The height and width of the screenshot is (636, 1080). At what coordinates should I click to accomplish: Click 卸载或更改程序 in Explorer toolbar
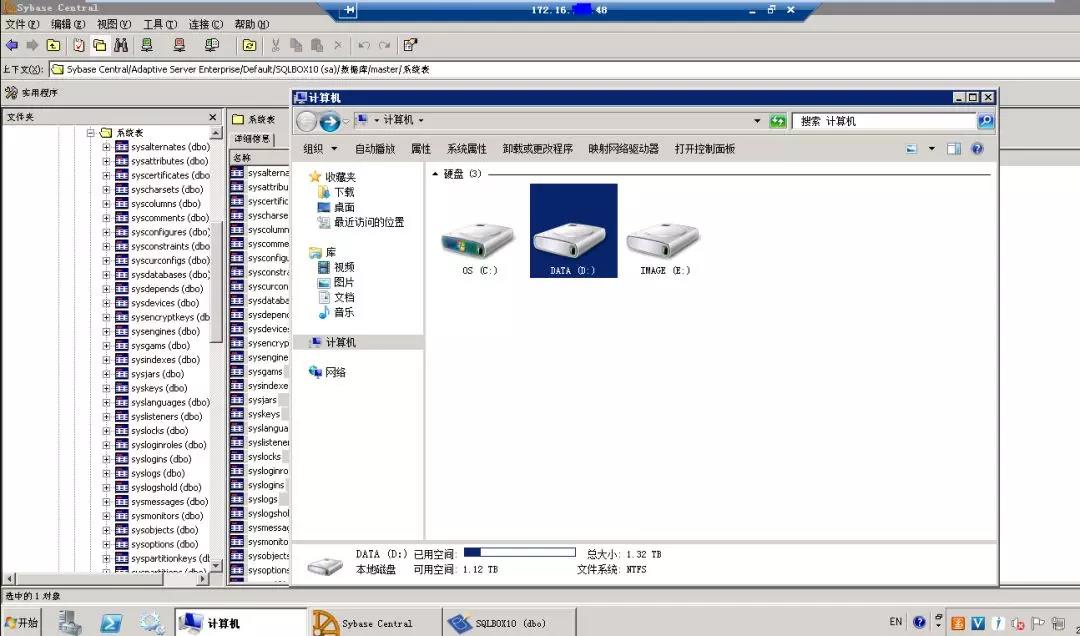537,149
